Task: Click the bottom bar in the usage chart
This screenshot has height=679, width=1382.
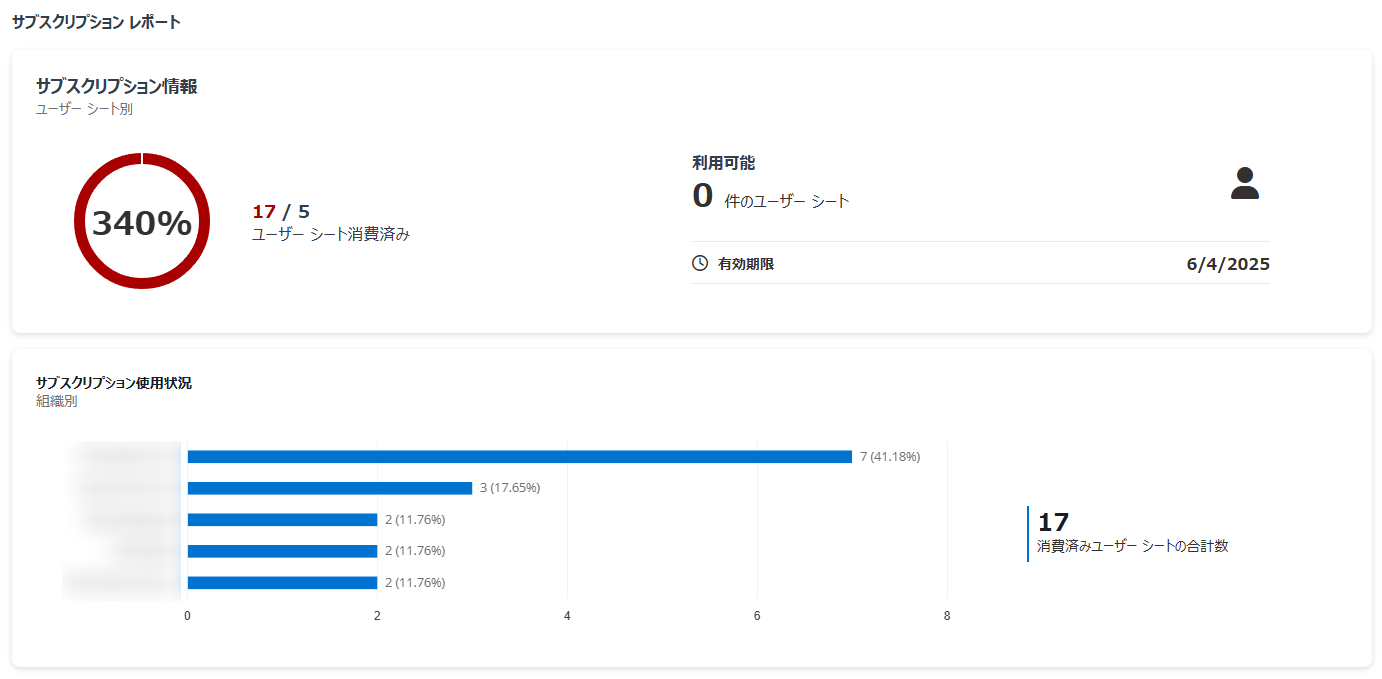Action: (282, 583)
